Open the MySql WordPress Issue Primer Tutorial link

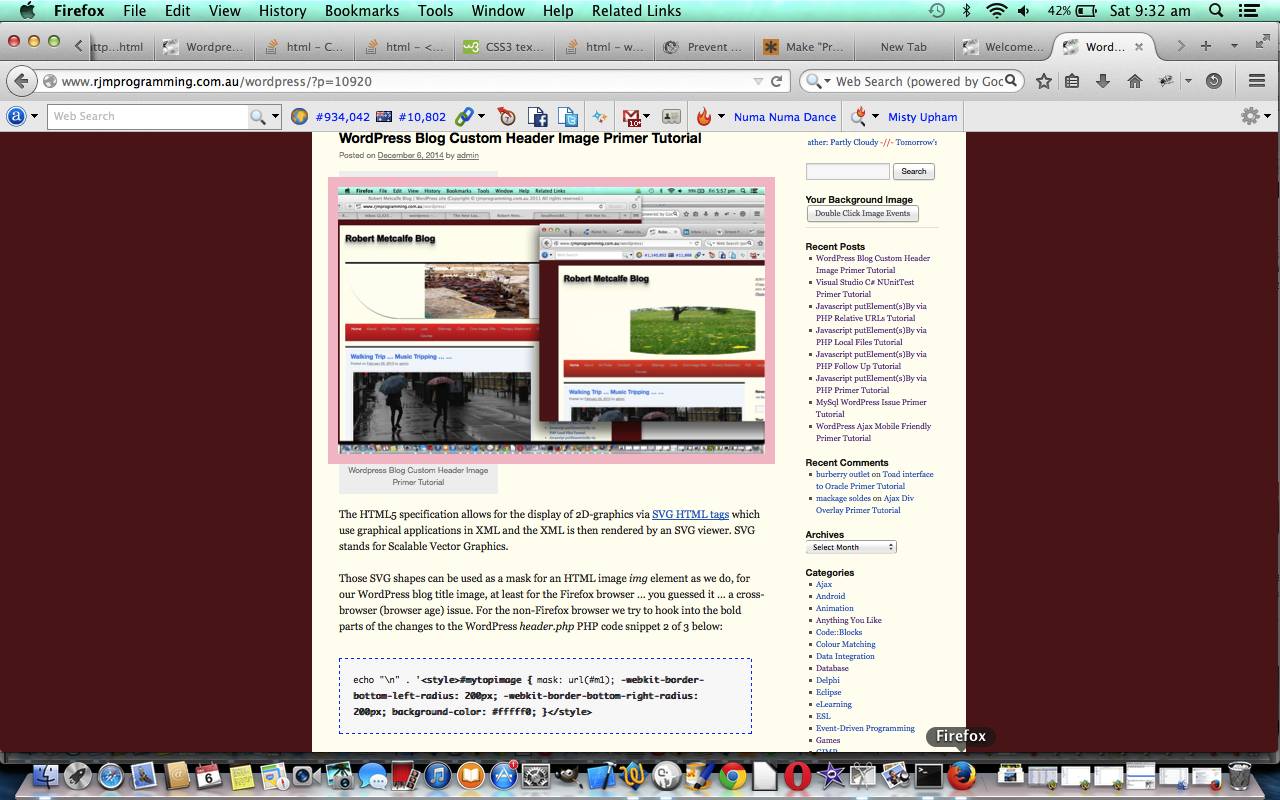(x=870, y=408)
